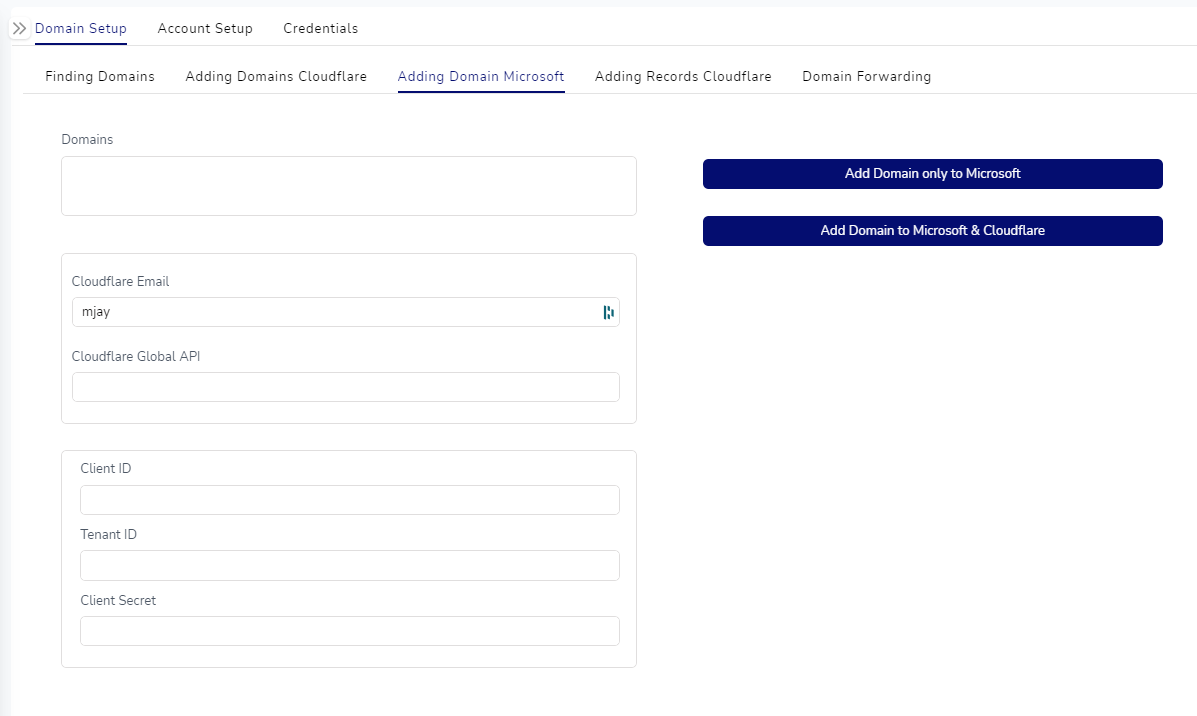This screenshot has height=716, width=1197.
Task: Click the Cloudflare Email label
Action: pos(121,282)
